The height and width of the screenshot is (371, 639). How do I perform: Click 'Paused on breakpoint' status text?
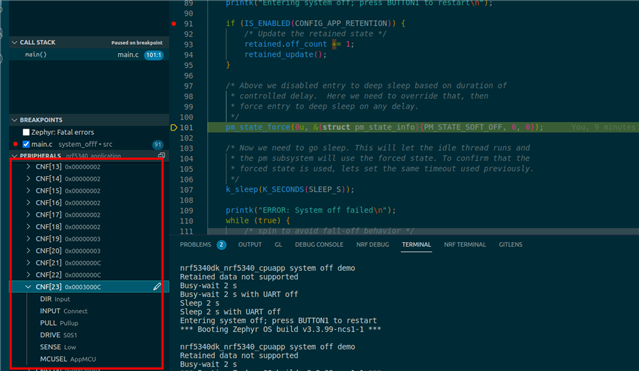[137, 42]
